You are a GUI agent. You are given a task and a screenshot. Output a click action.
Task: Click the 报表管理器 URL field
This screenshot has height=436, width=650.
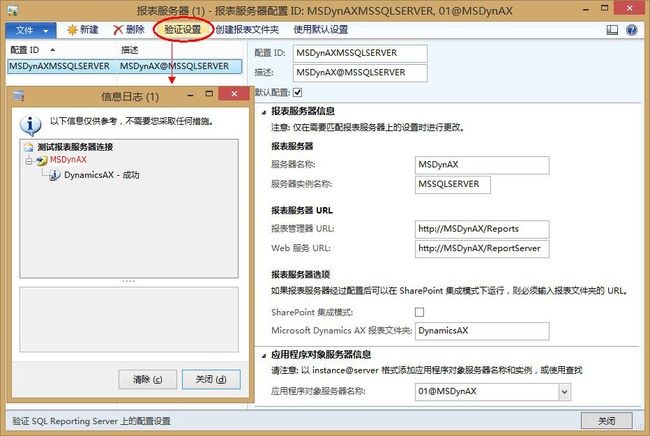pyautogui.click(x=482, y=229)
